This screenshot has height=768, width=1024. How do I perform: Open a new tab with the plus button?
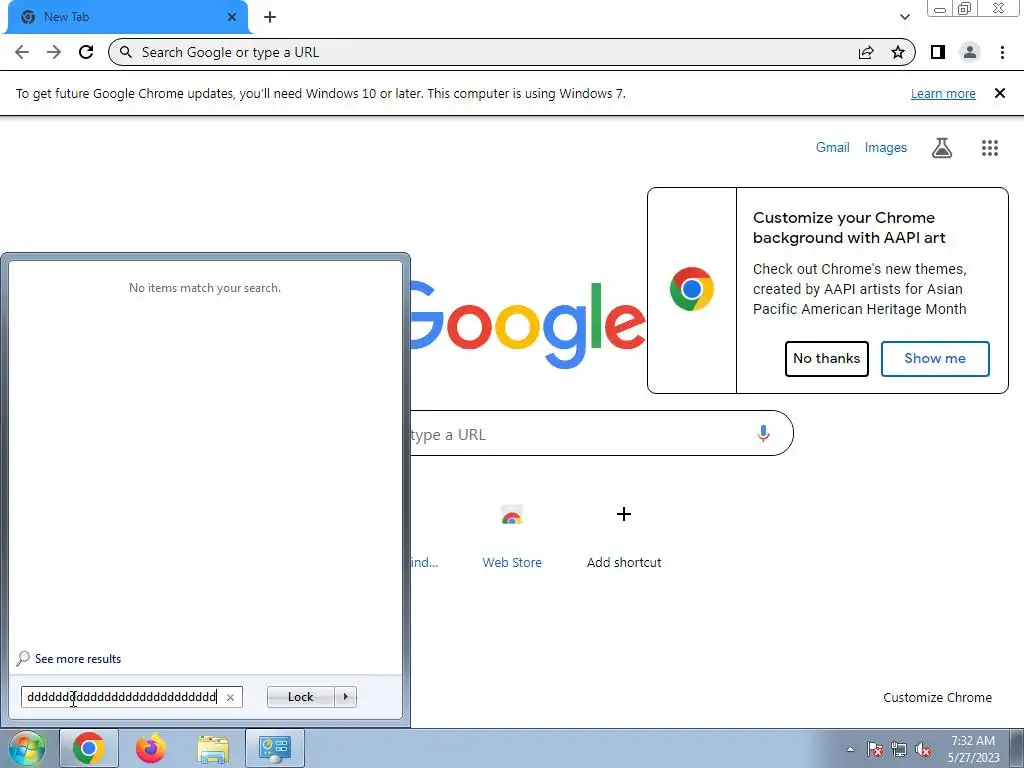click(x=270, y=17)
